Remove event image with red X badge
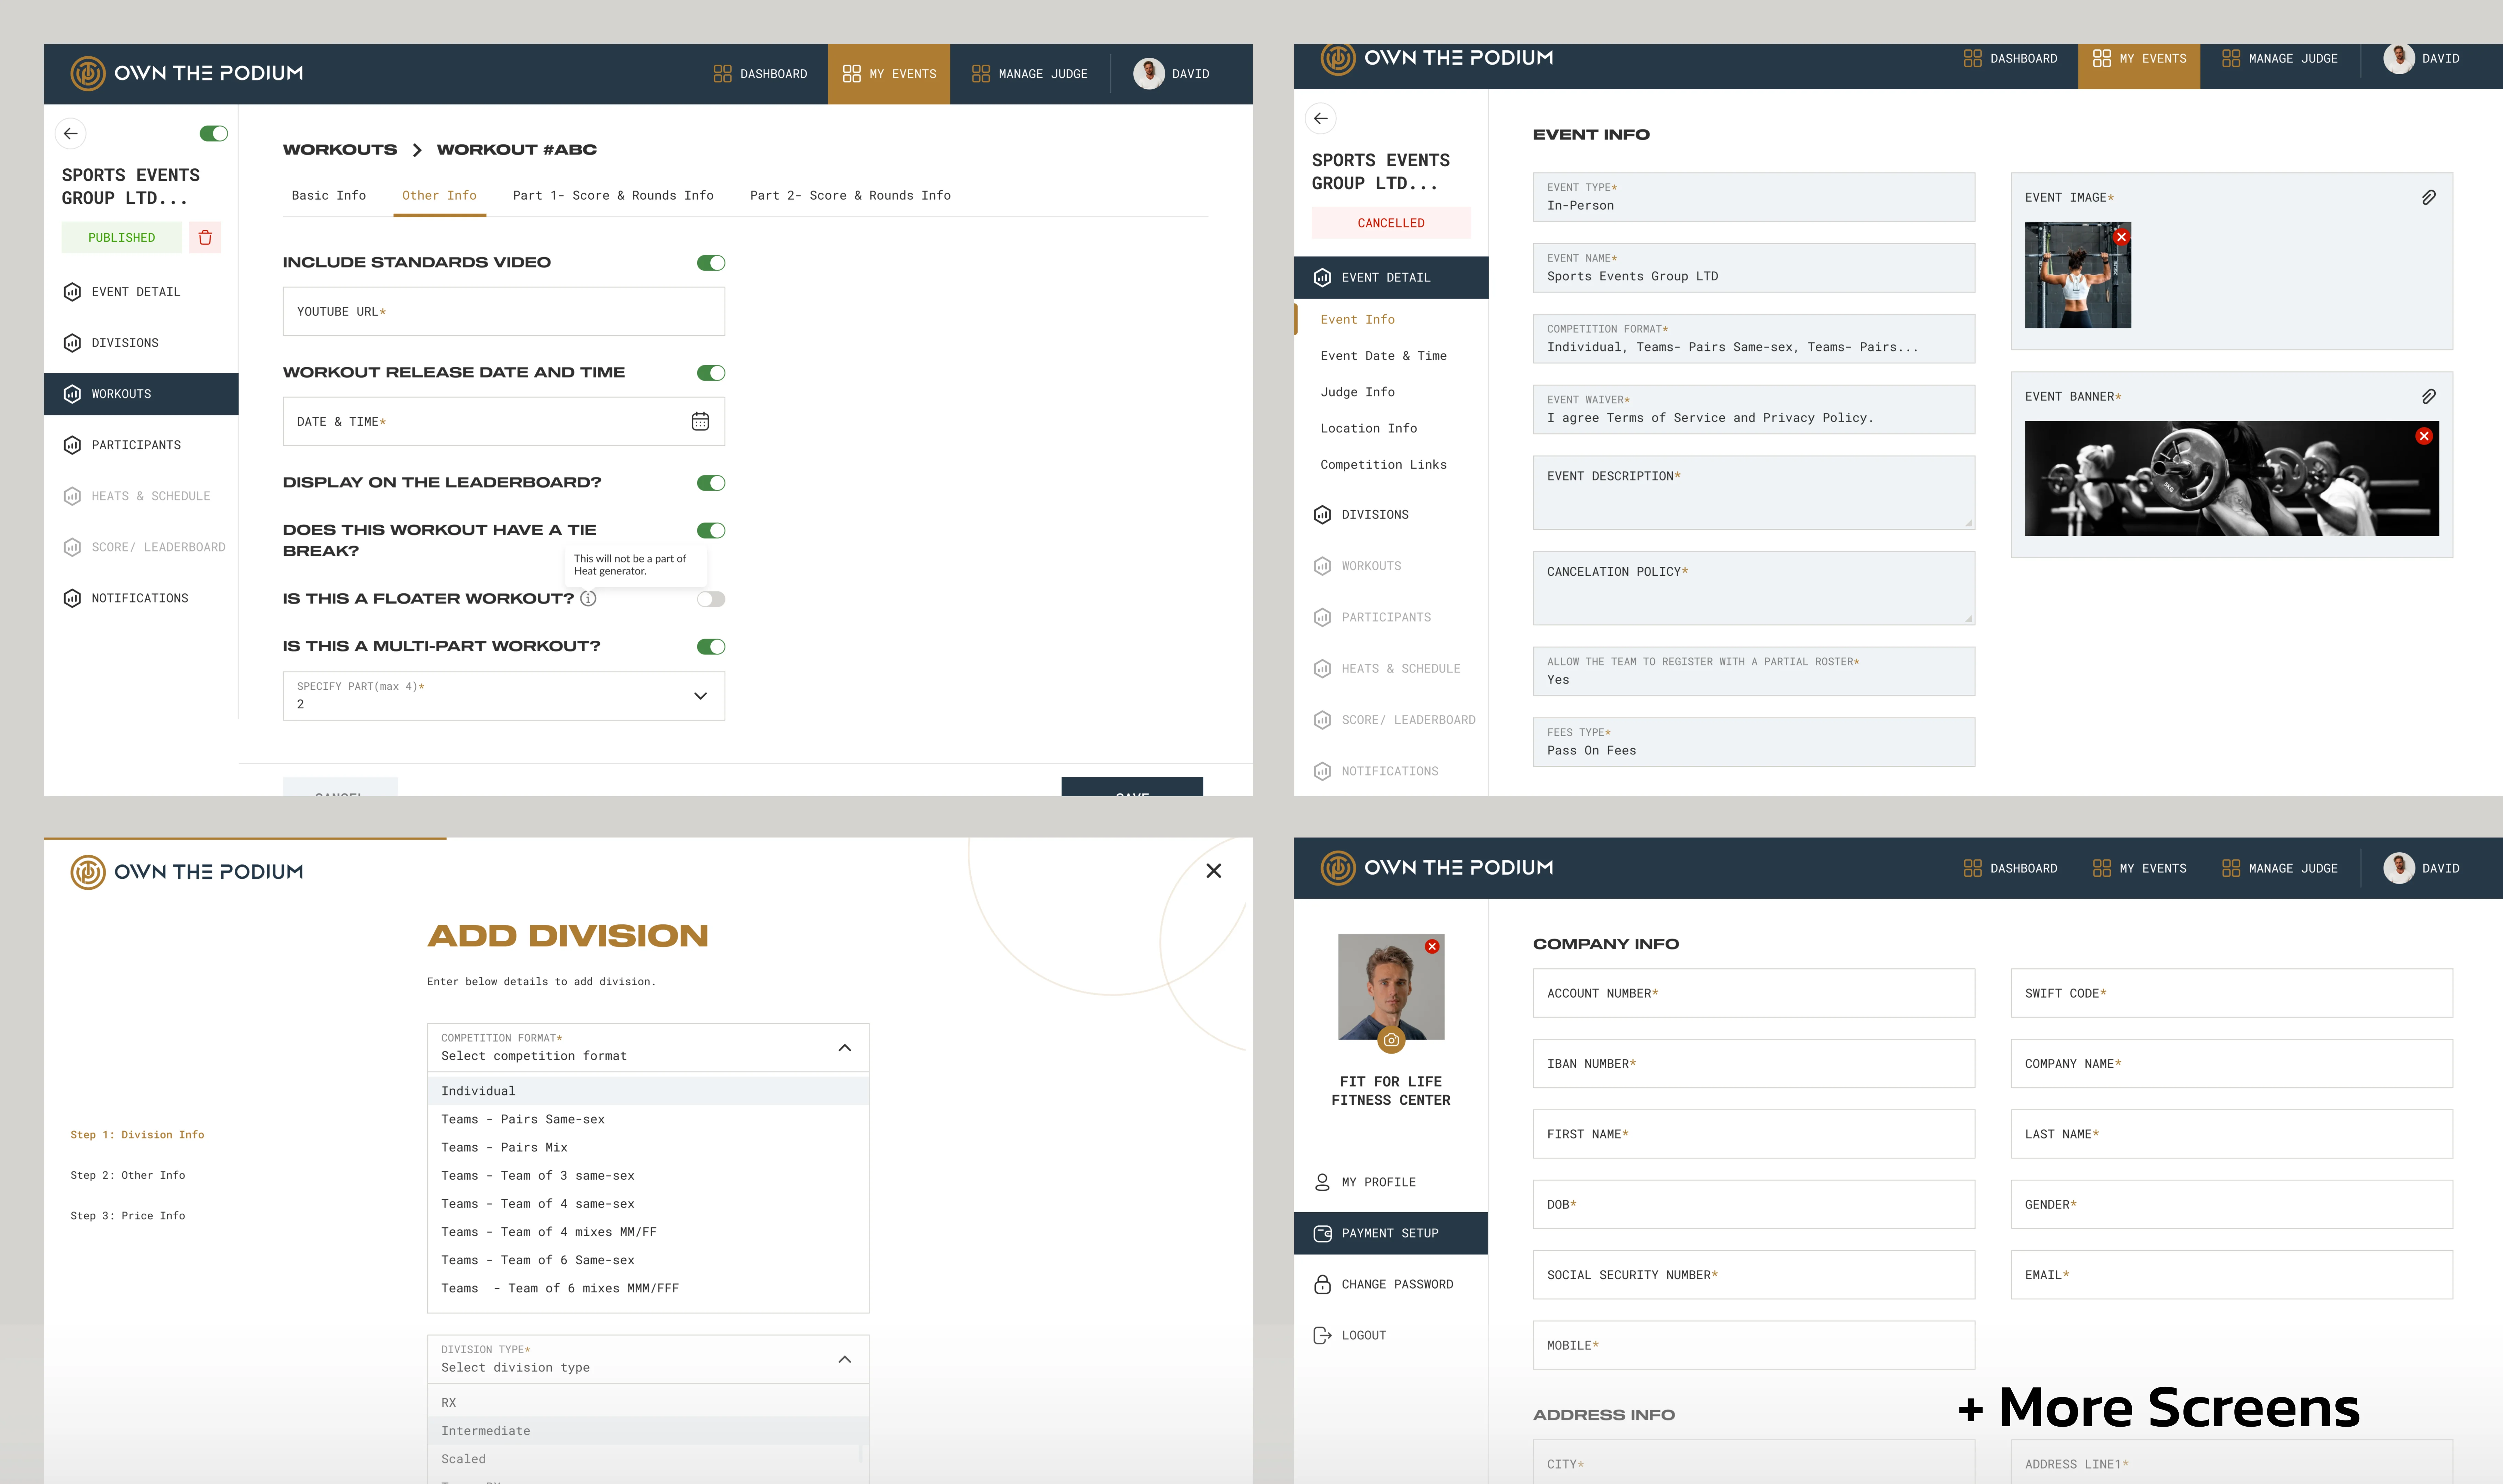 pyautogui.click(x=2121, y=237)
